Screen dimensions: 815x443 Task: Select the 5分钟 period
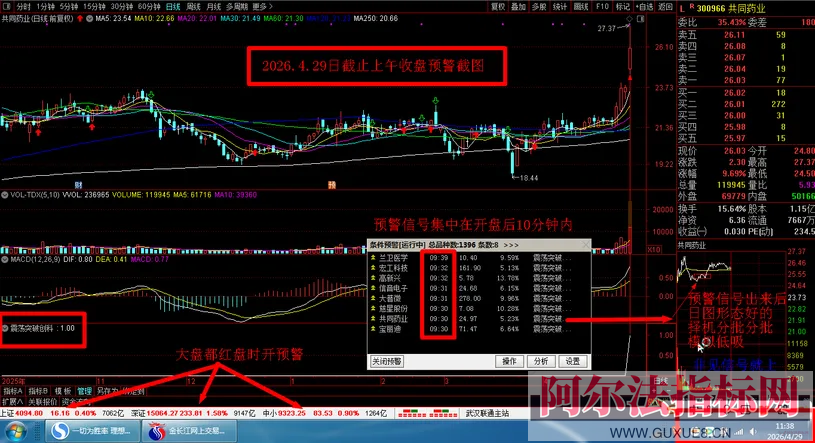click(69, 7)
